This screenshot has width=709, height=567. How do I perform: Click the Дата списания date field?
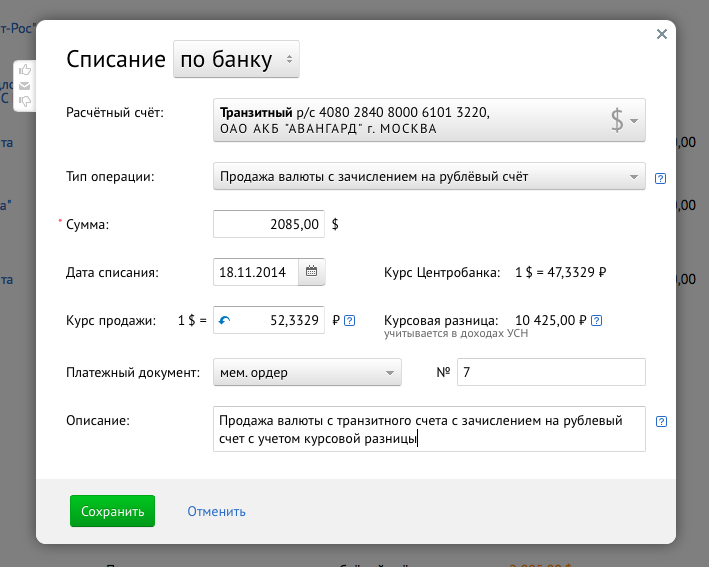[x=256, y=272]
